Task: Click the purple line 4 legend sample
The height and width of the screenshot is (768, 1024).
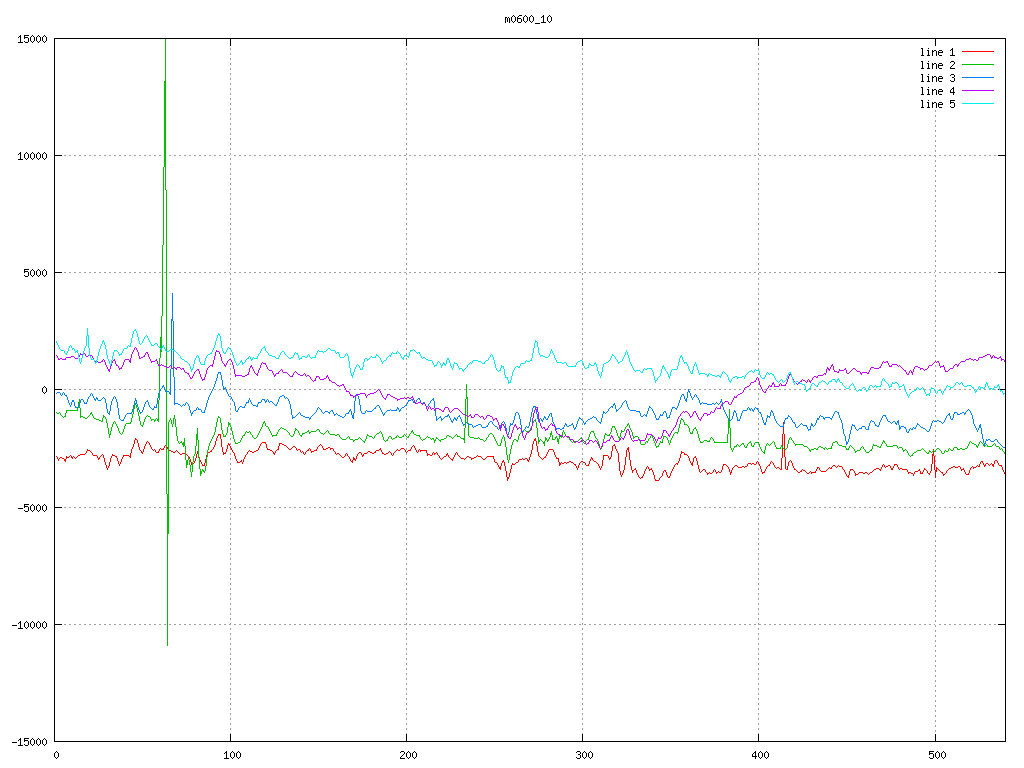Action: pos(978,91)
